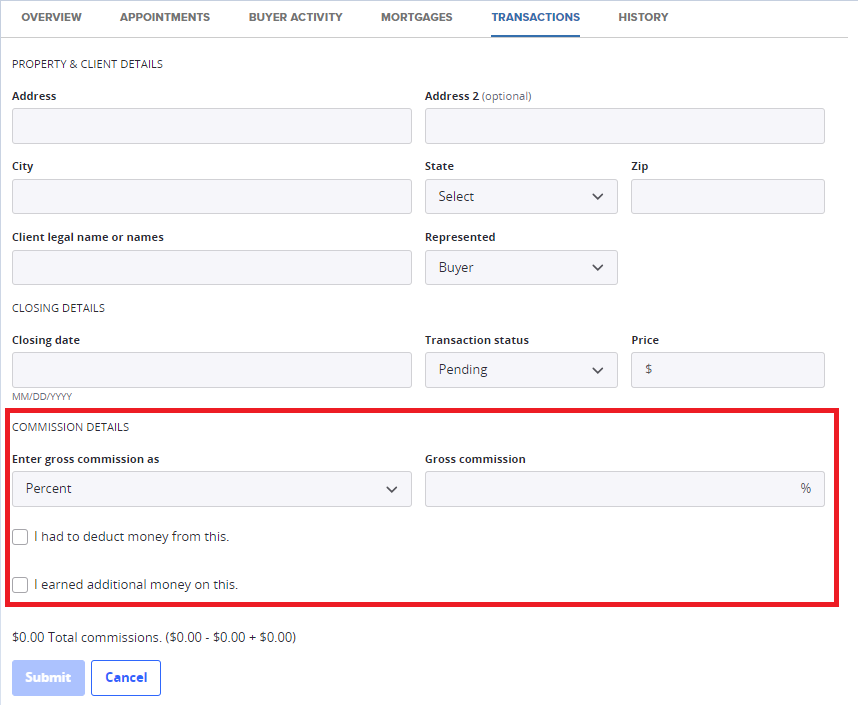Click the Submit button
This screenshot has height=705, width=858.
click(x=48, y=678)
